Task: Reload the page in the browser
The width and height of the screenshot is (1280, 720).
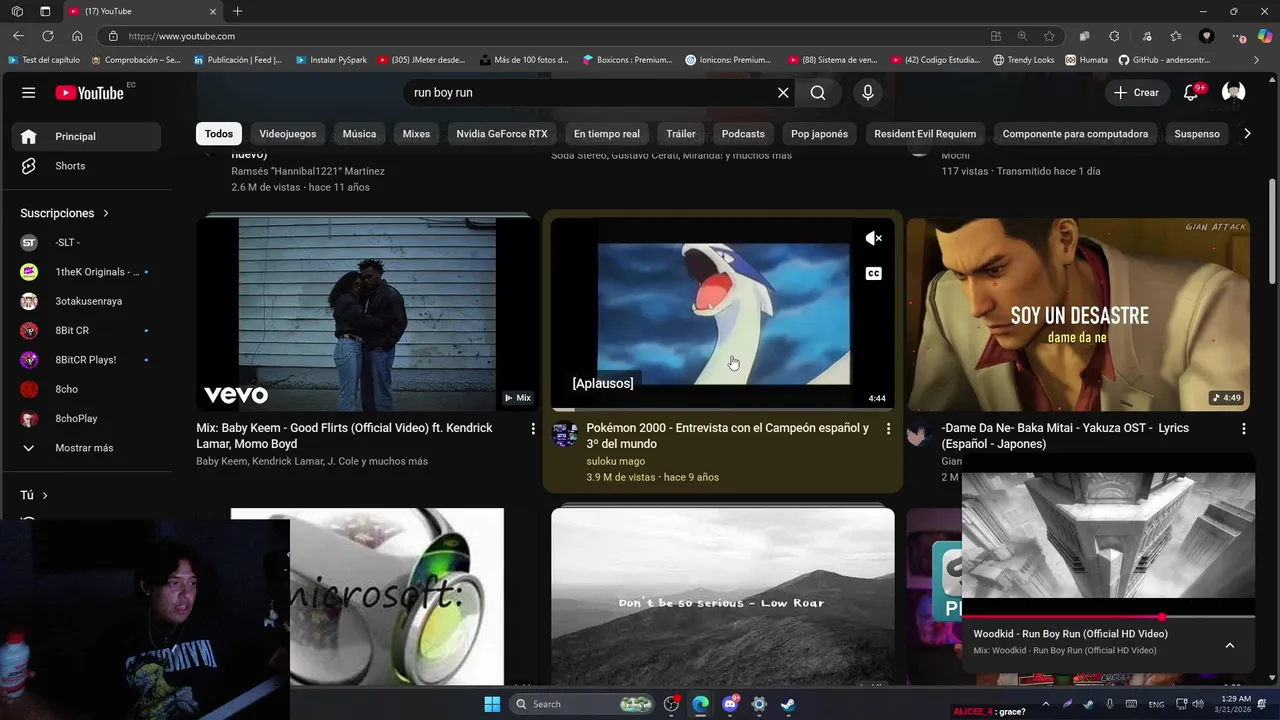Action: click(x=47, y=36)
